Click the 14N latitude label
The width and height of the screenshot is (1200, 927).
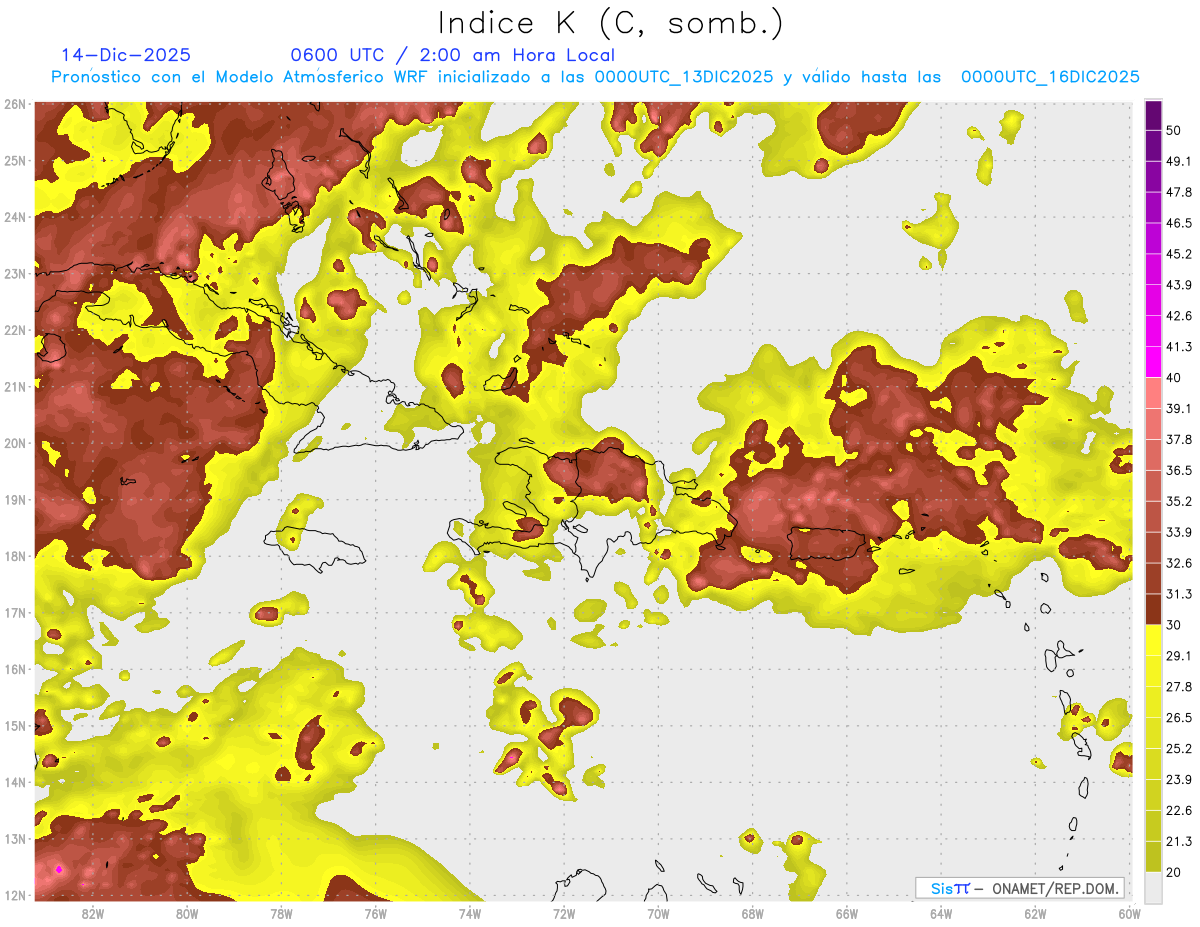(x=15, y=782)
